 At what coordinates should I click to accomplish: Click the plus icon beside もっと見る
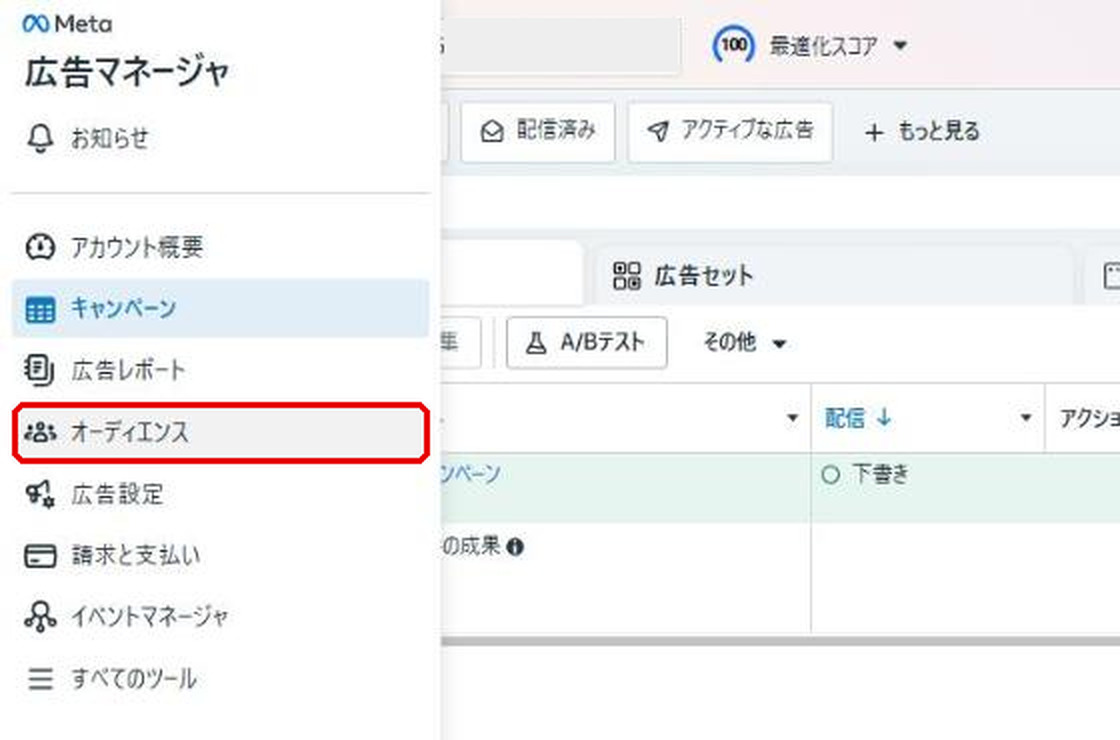(x=874, y=132)
